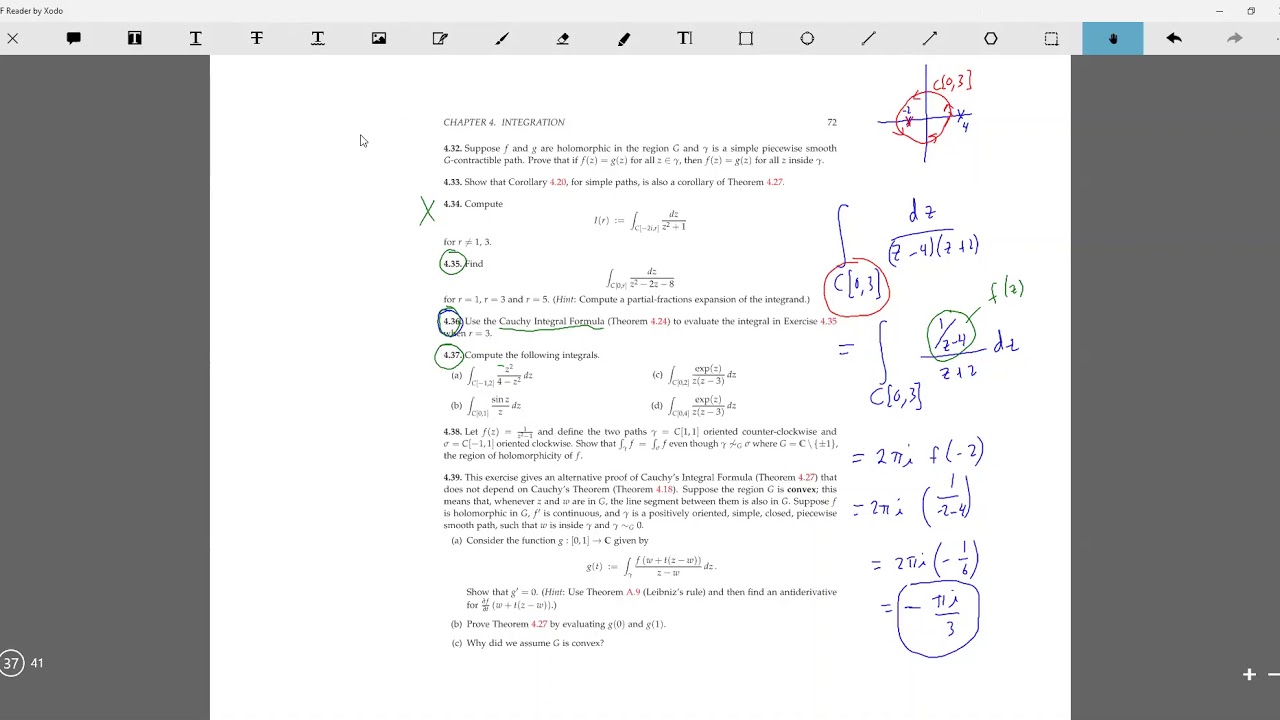Viewport: 1280px width, 720px height.
Task: Follow the Exercise 4.35 red link
Action: click(x=828, y=322)
